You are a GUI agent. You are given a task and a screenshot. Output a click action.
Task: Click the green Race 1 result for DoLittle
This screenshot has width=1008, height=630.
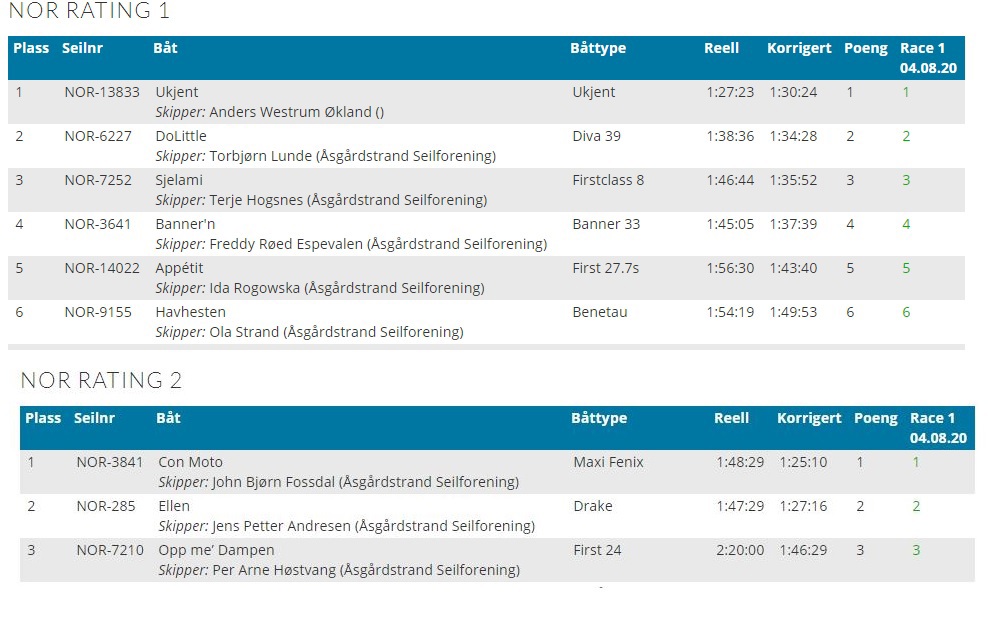tap(906, 136)
